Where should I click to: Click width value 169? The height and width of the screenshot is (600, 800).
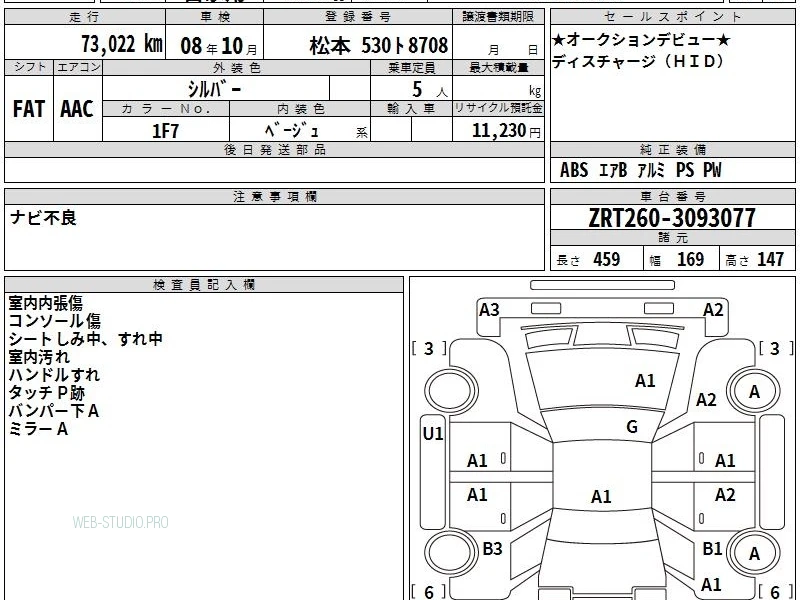click(690, 259)
